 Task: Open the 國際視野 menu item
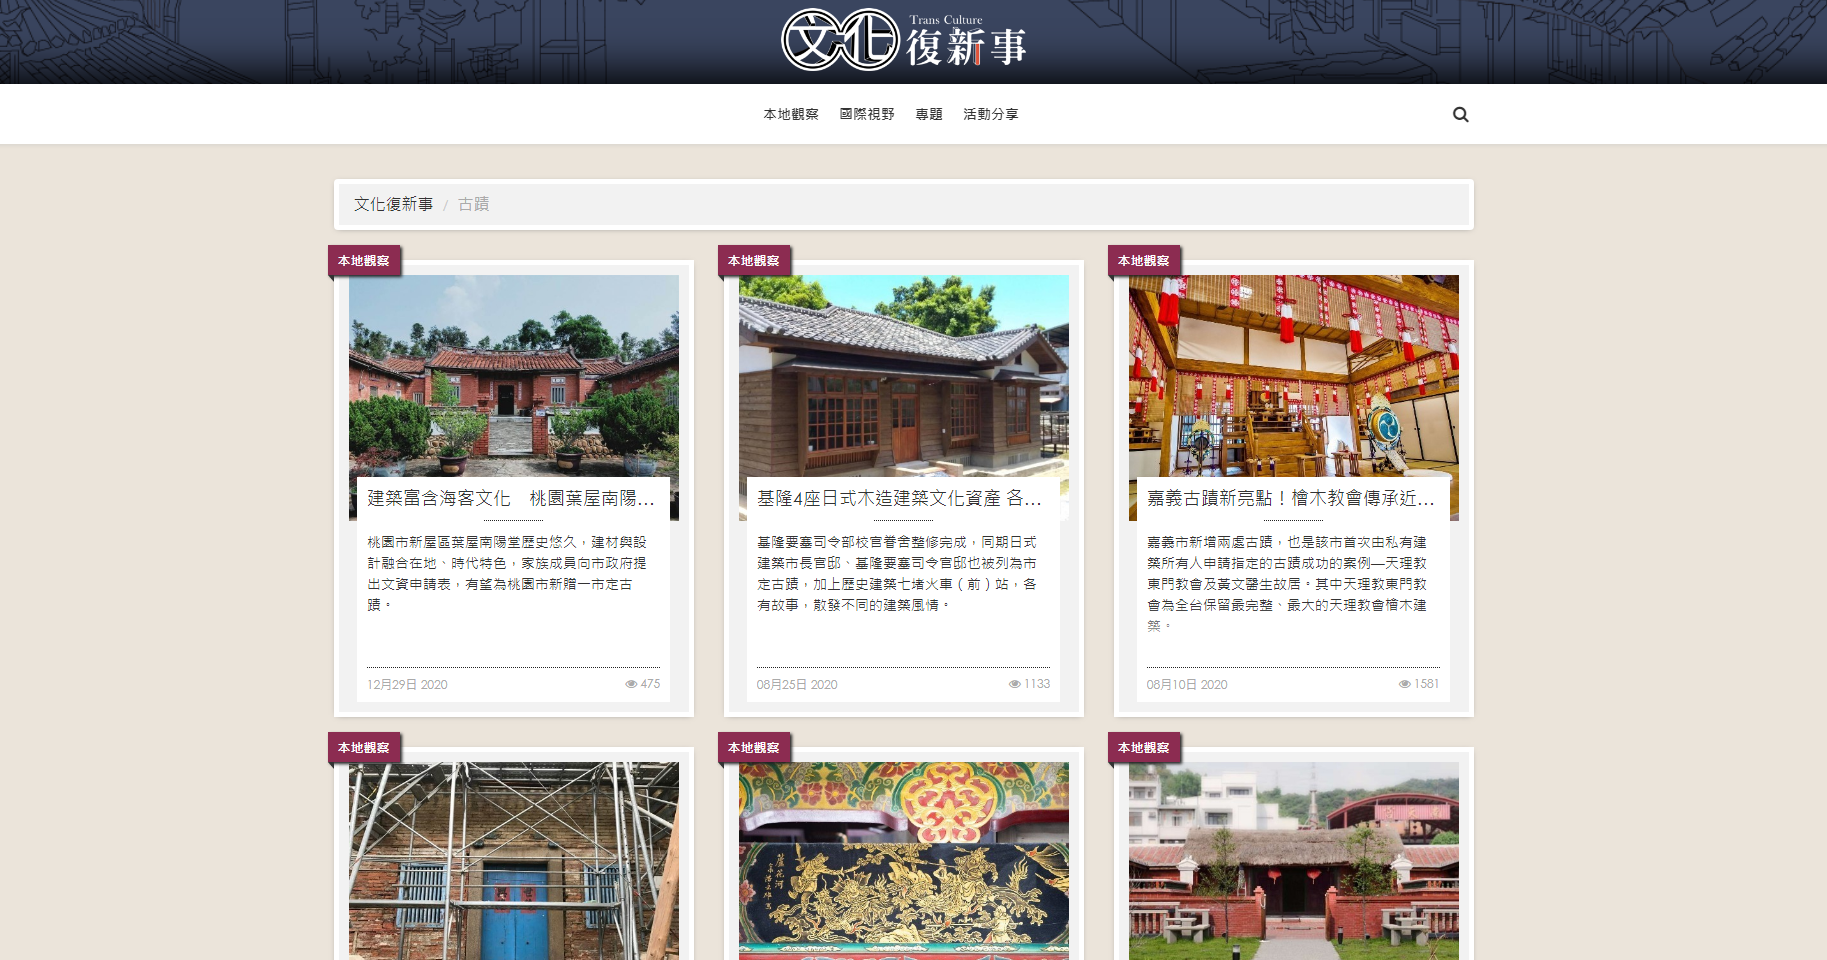pos(866,115)
